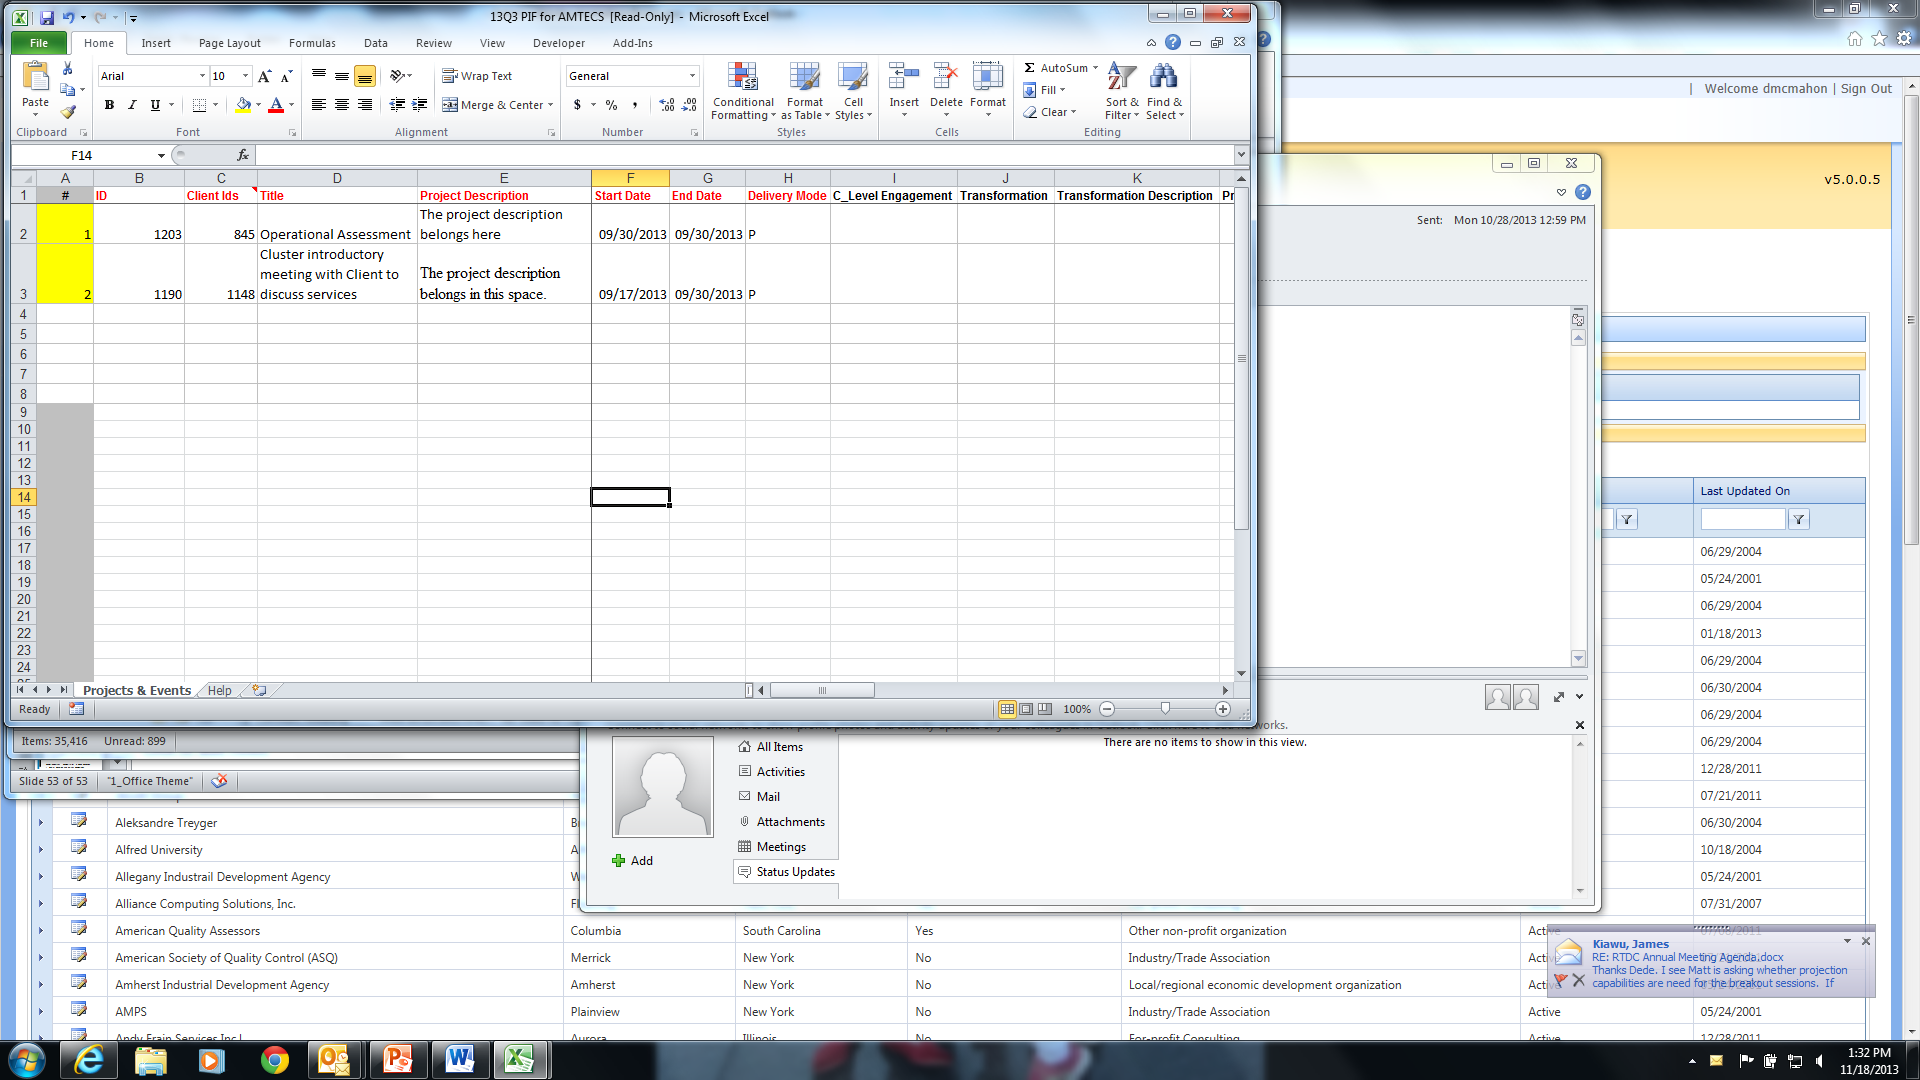Click the Format as Table icon

(805, 92)
